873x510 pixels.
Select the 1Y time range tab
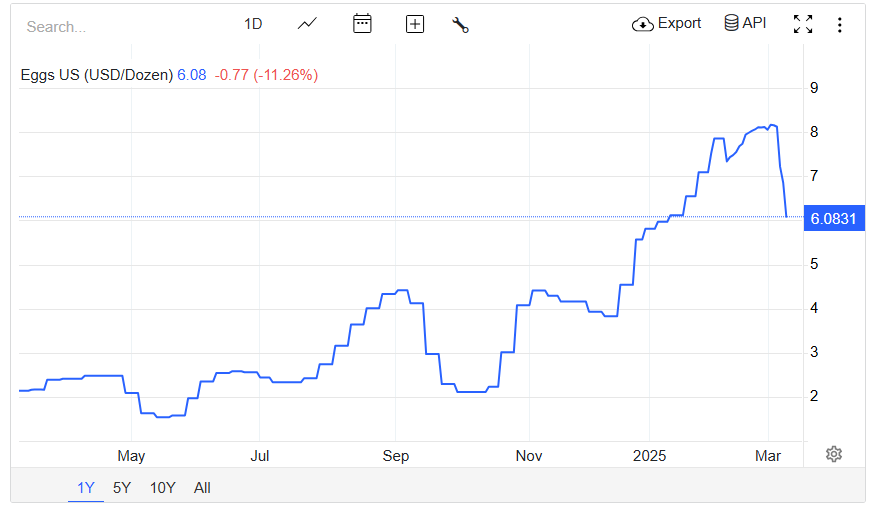pos(86,488)
